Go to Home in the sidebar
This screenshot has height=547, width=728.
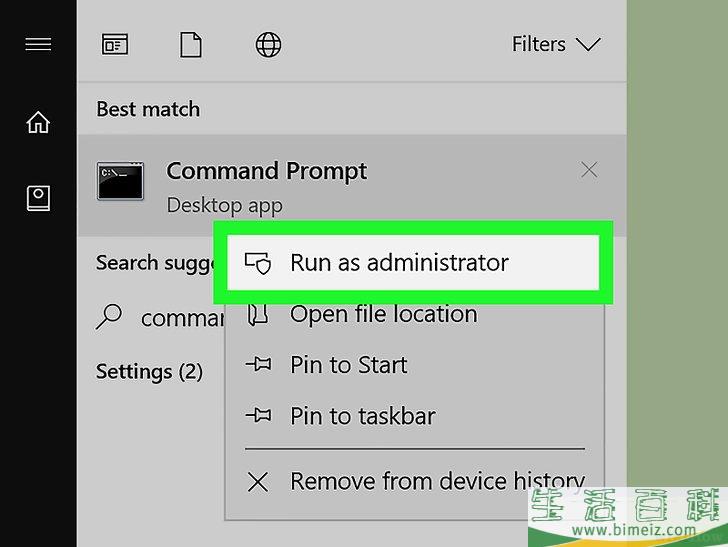[38, 122]
